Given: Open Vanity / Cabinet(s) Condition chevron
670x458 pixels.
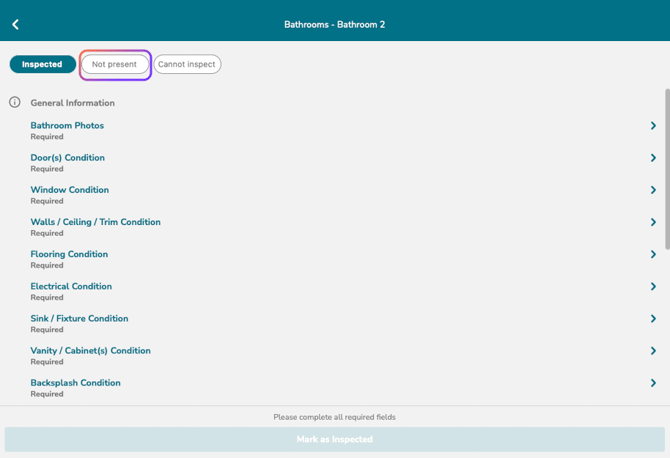Looking at the screenshot, I should coord(653,351).
